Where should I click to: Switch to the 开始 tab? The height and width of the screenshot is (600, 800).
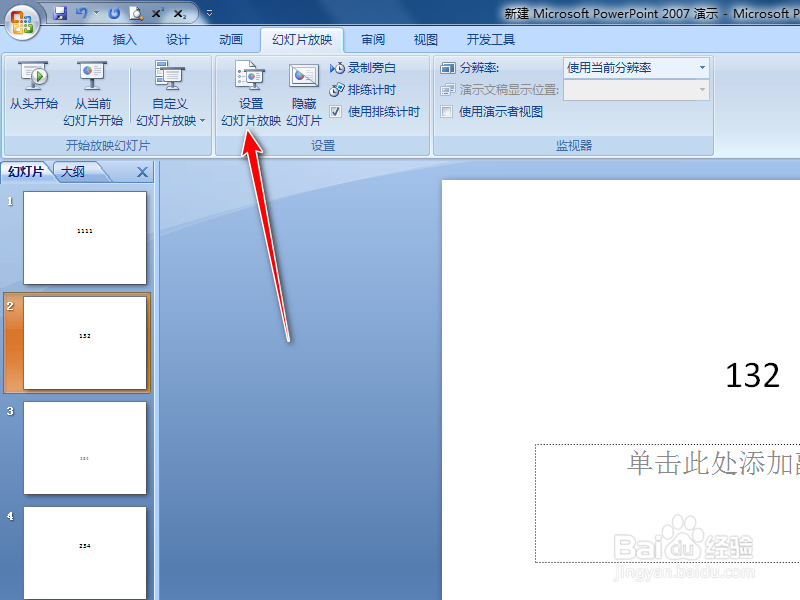click(x=72, y=40)
